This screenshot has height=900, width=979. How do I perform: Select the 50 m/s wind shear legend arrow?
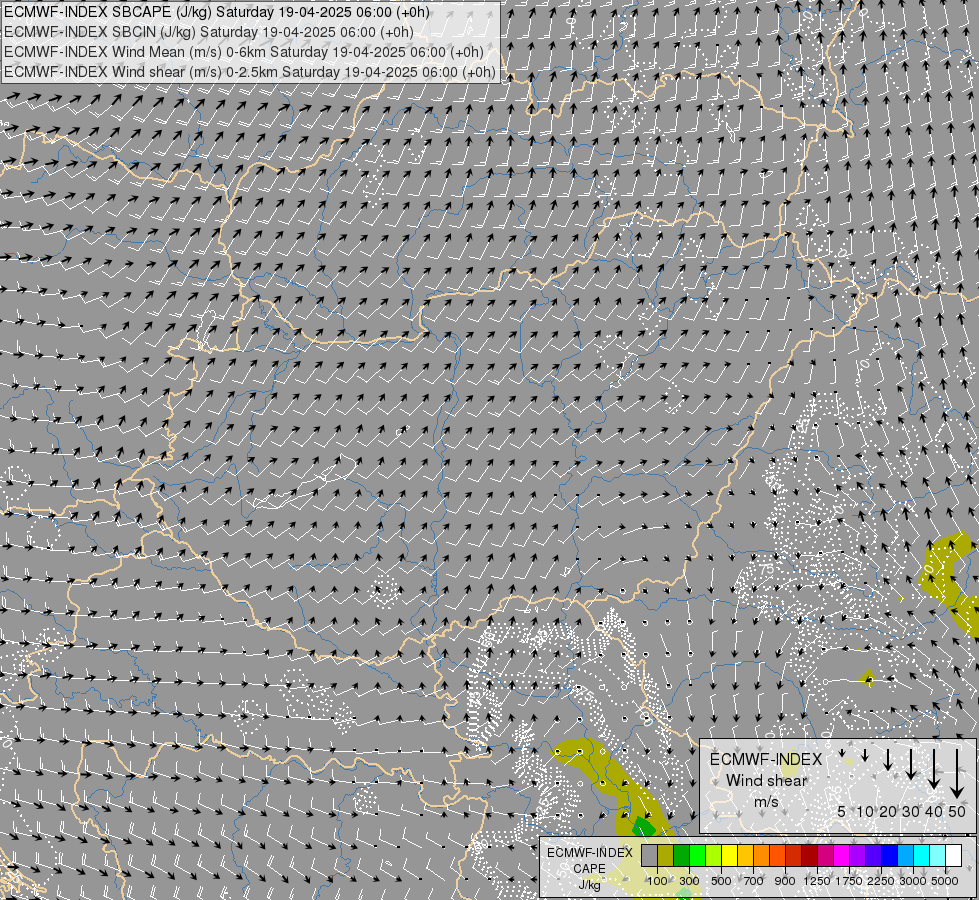coord(957,773)
